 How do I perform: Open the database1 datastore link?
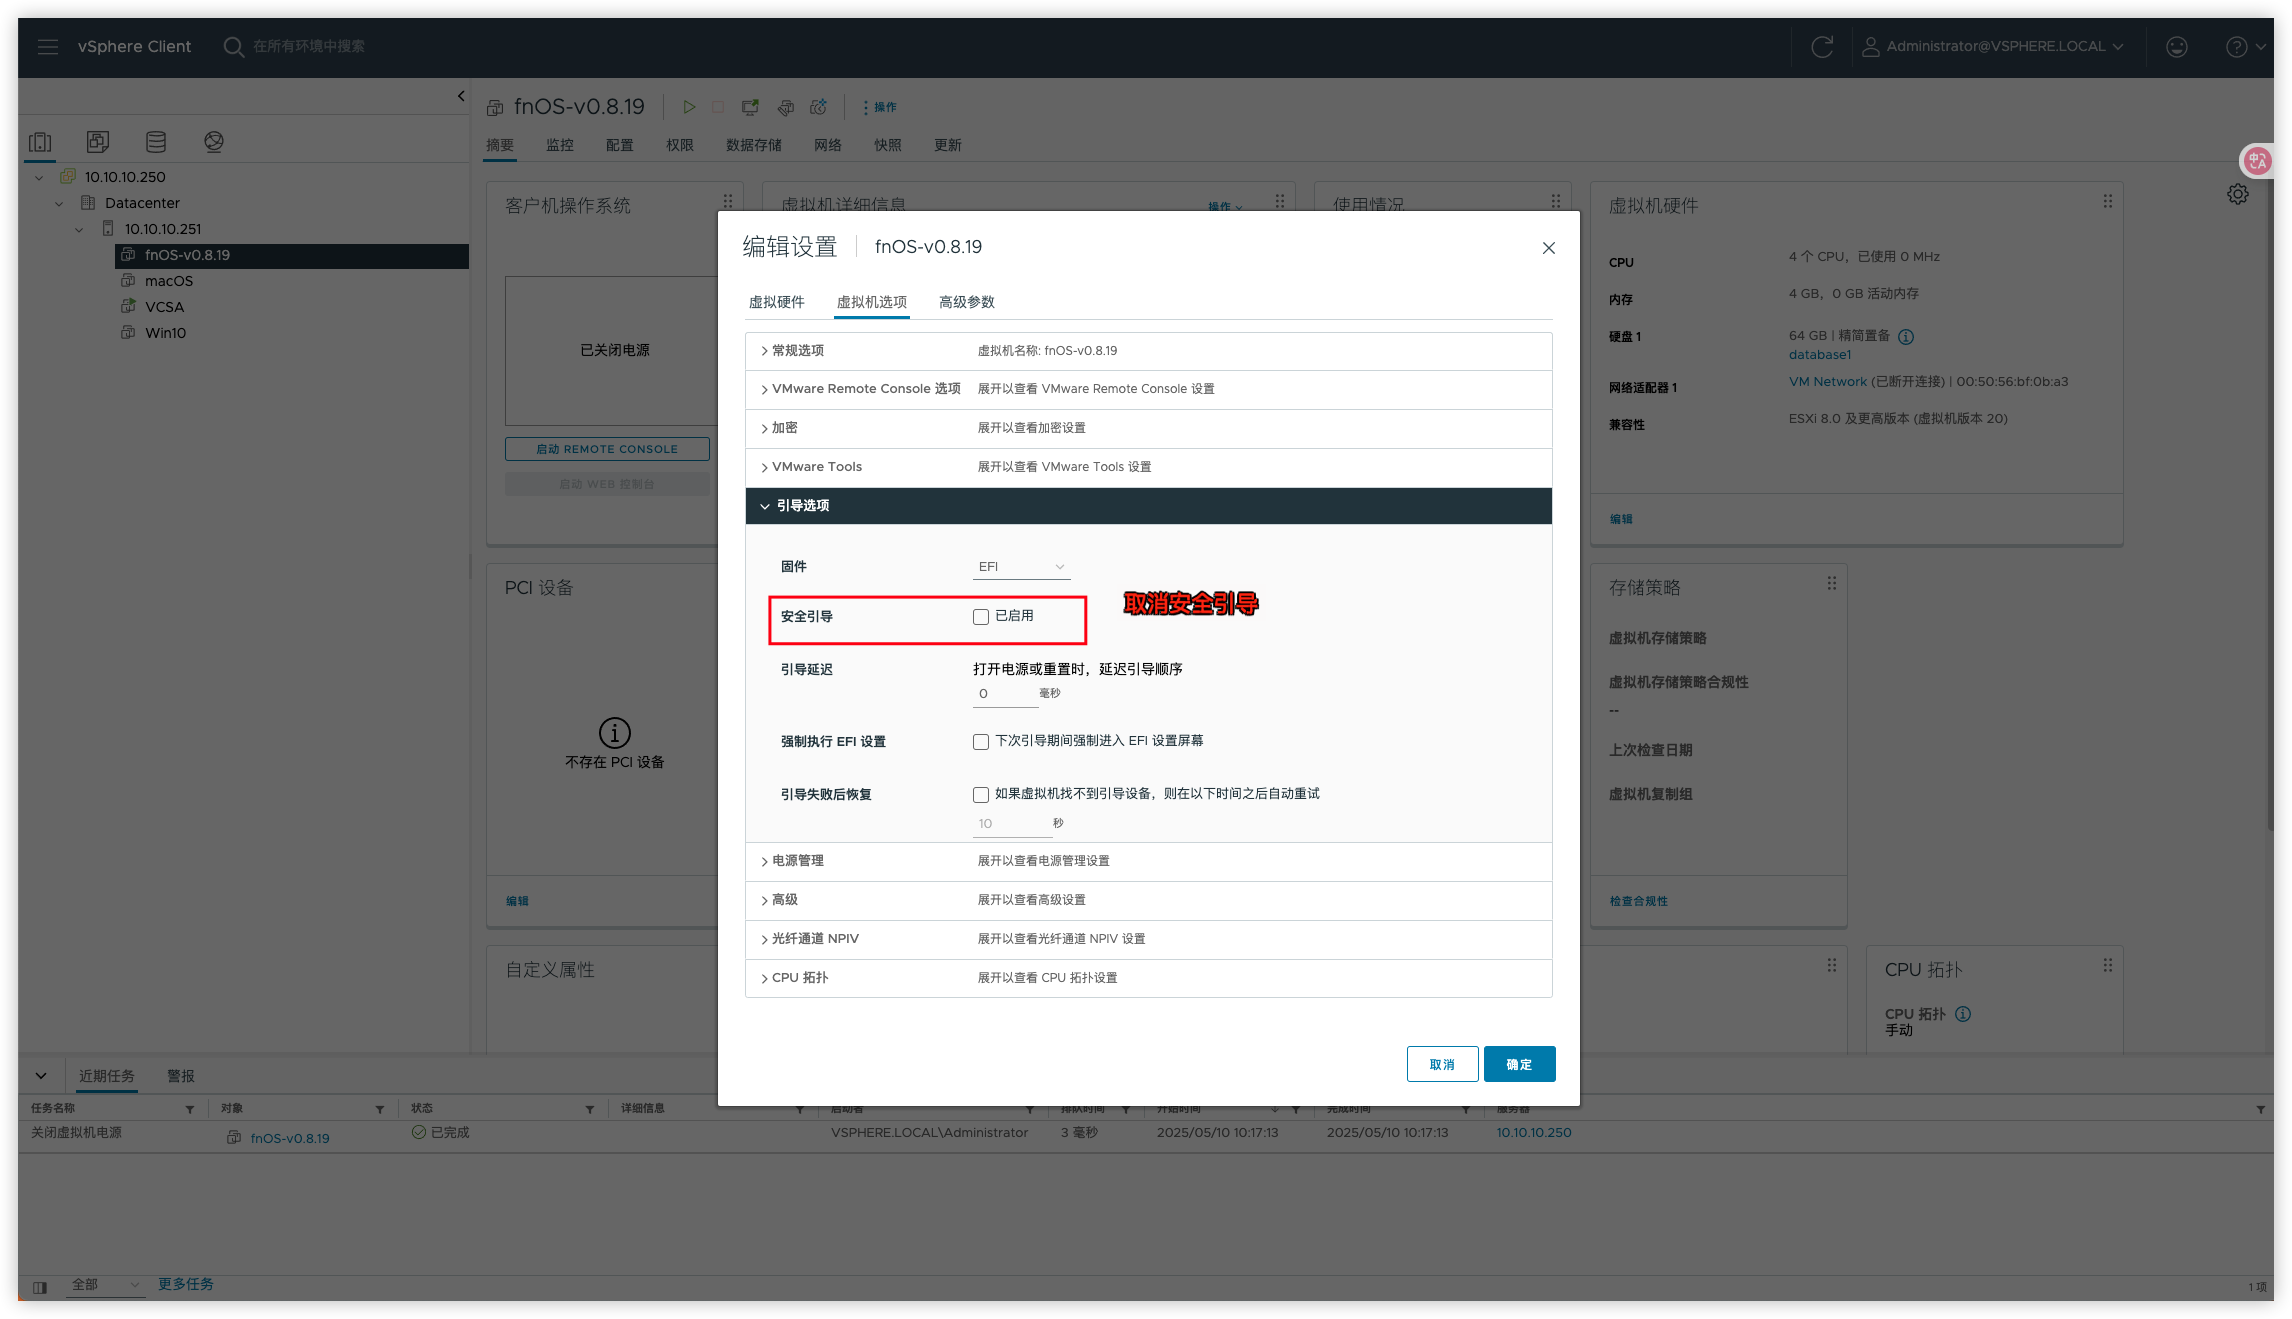[x=1820, y=355]
